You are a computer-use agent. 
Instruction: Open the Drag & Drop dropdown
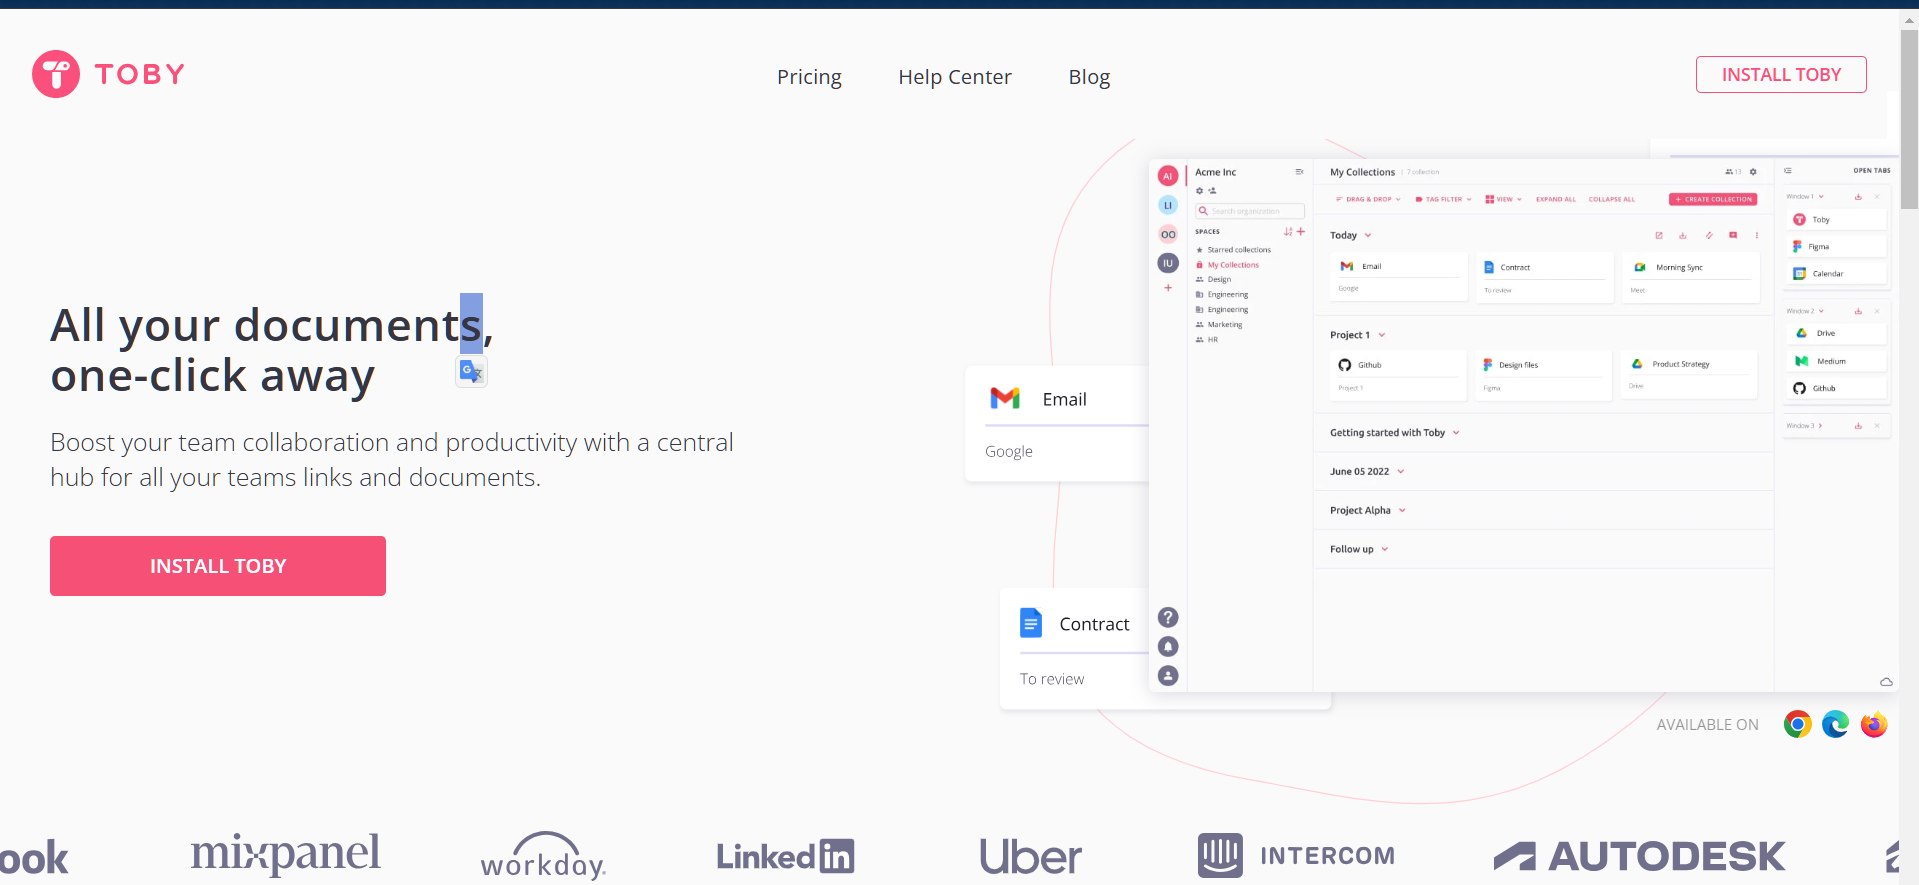(x=1368, y=200)
